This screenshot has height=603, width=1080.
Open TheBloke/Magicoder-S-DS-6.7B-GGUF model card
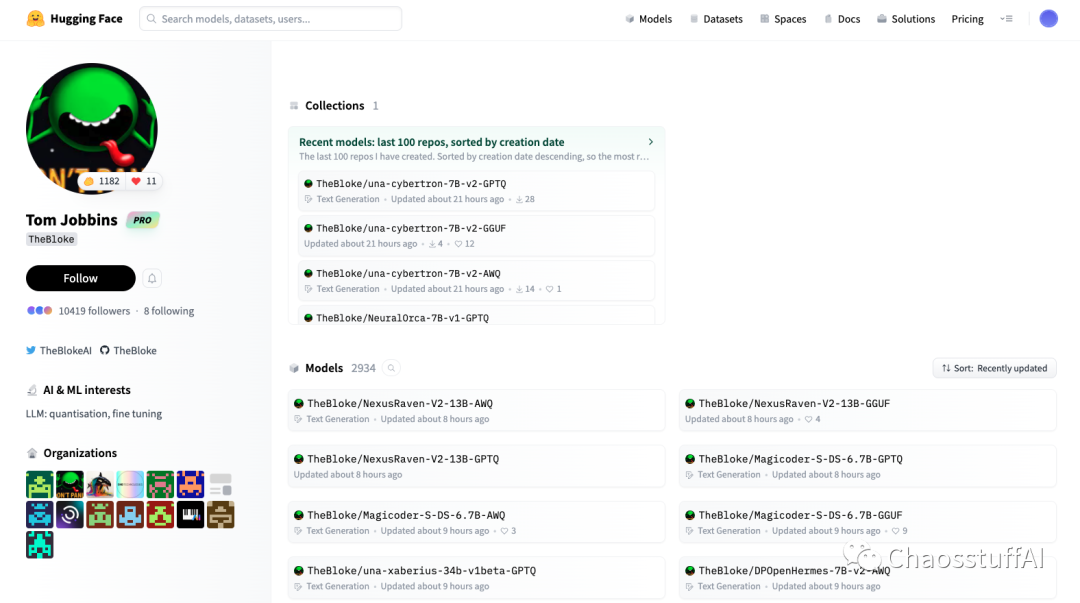[x=868, y=522]
